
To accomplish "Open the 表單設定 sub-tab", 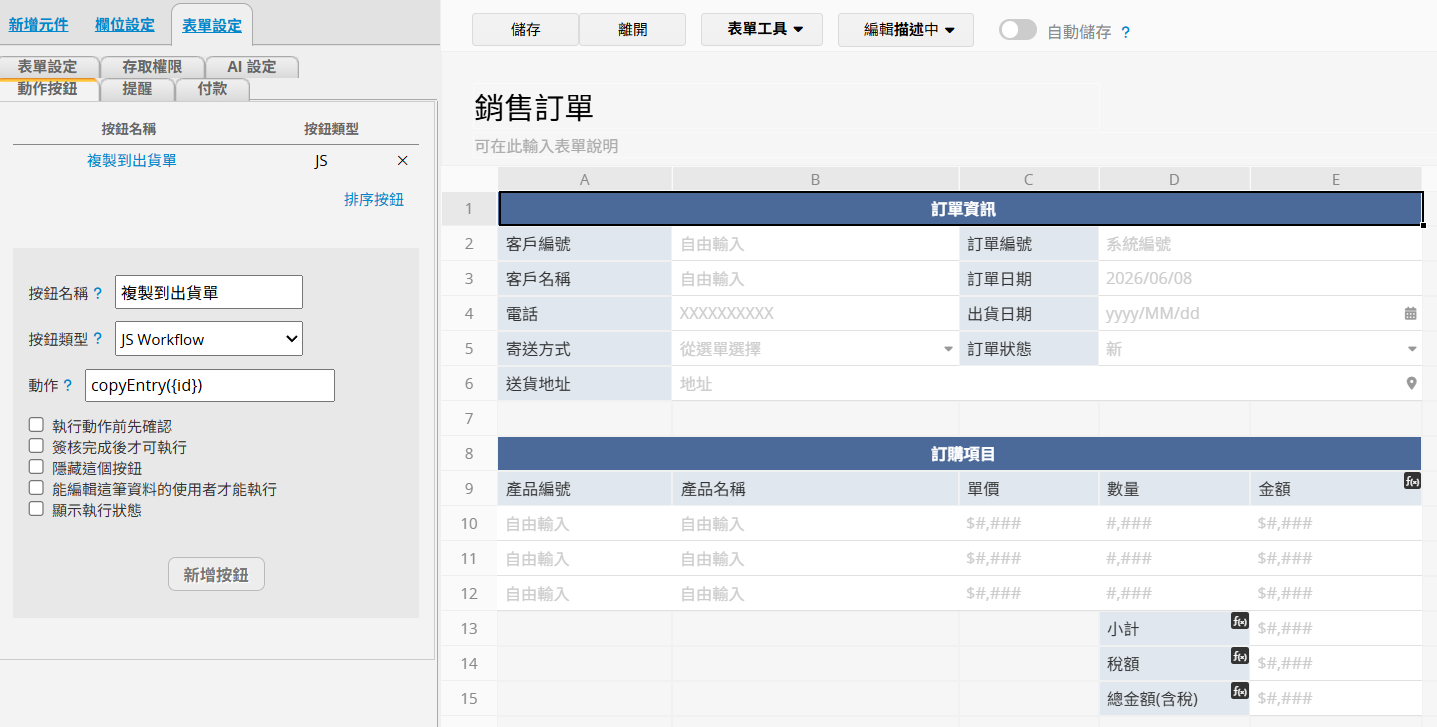I will [x=47, y=67].
